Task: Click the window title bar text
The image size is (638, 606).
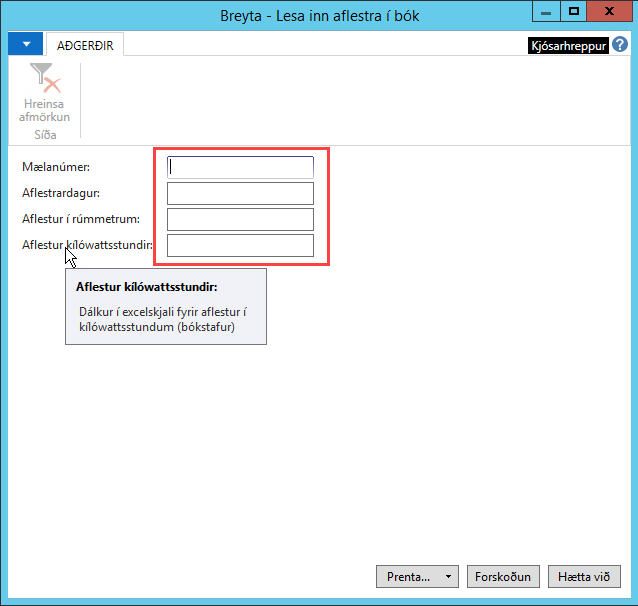Action: point(319,16)
